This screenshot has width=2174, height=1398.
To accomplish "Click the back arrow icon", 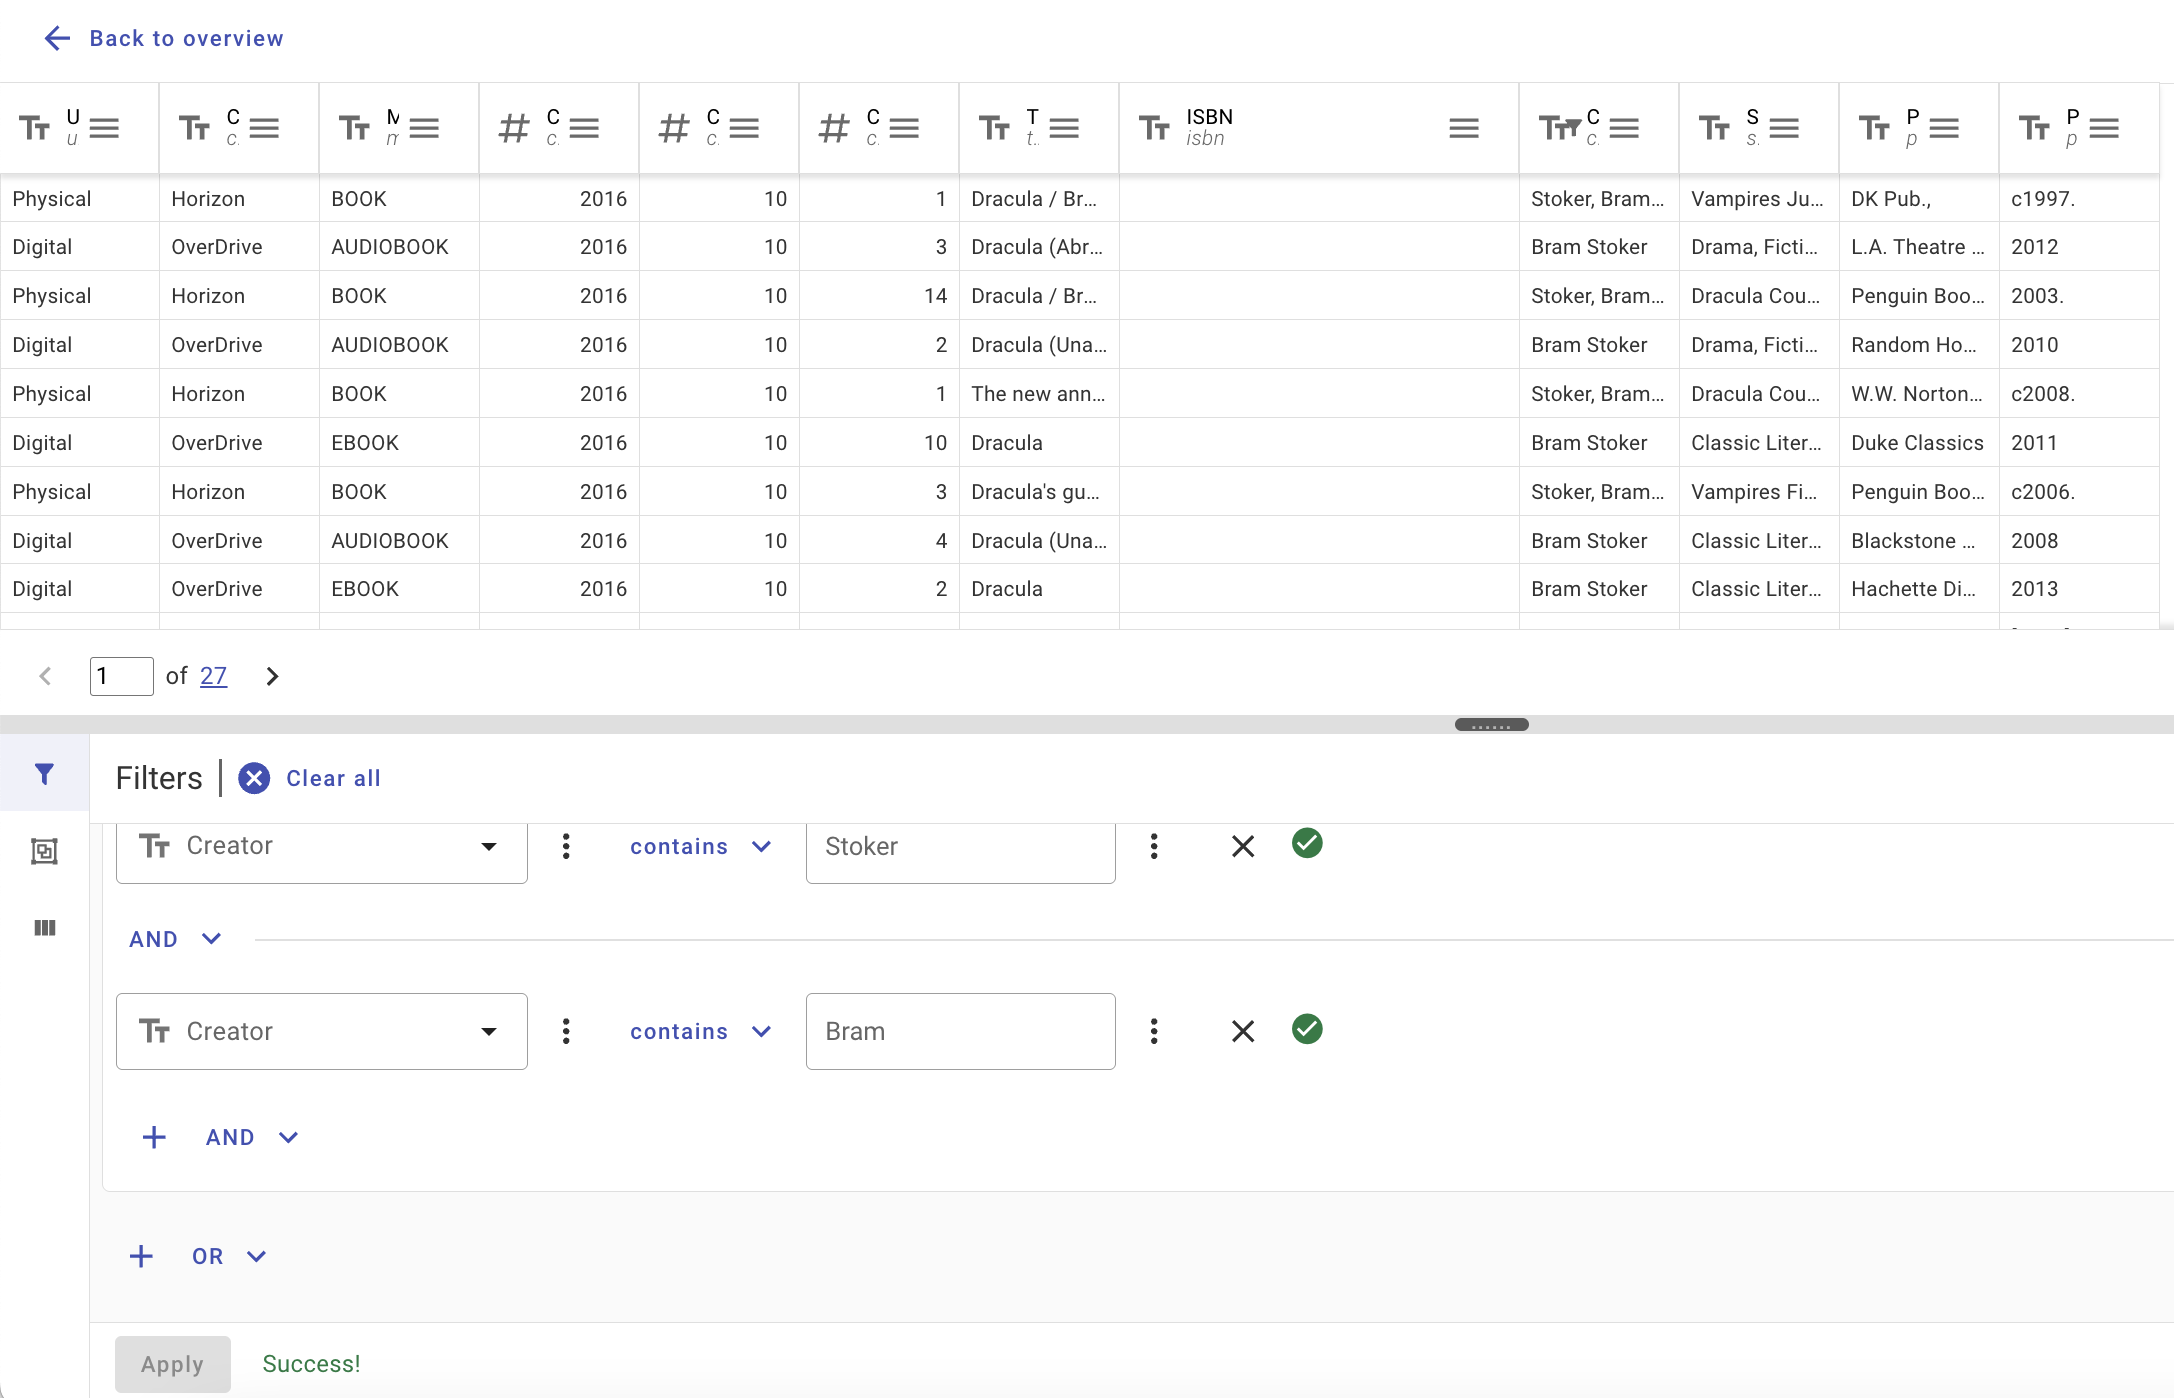I will (x=57, y=39).
